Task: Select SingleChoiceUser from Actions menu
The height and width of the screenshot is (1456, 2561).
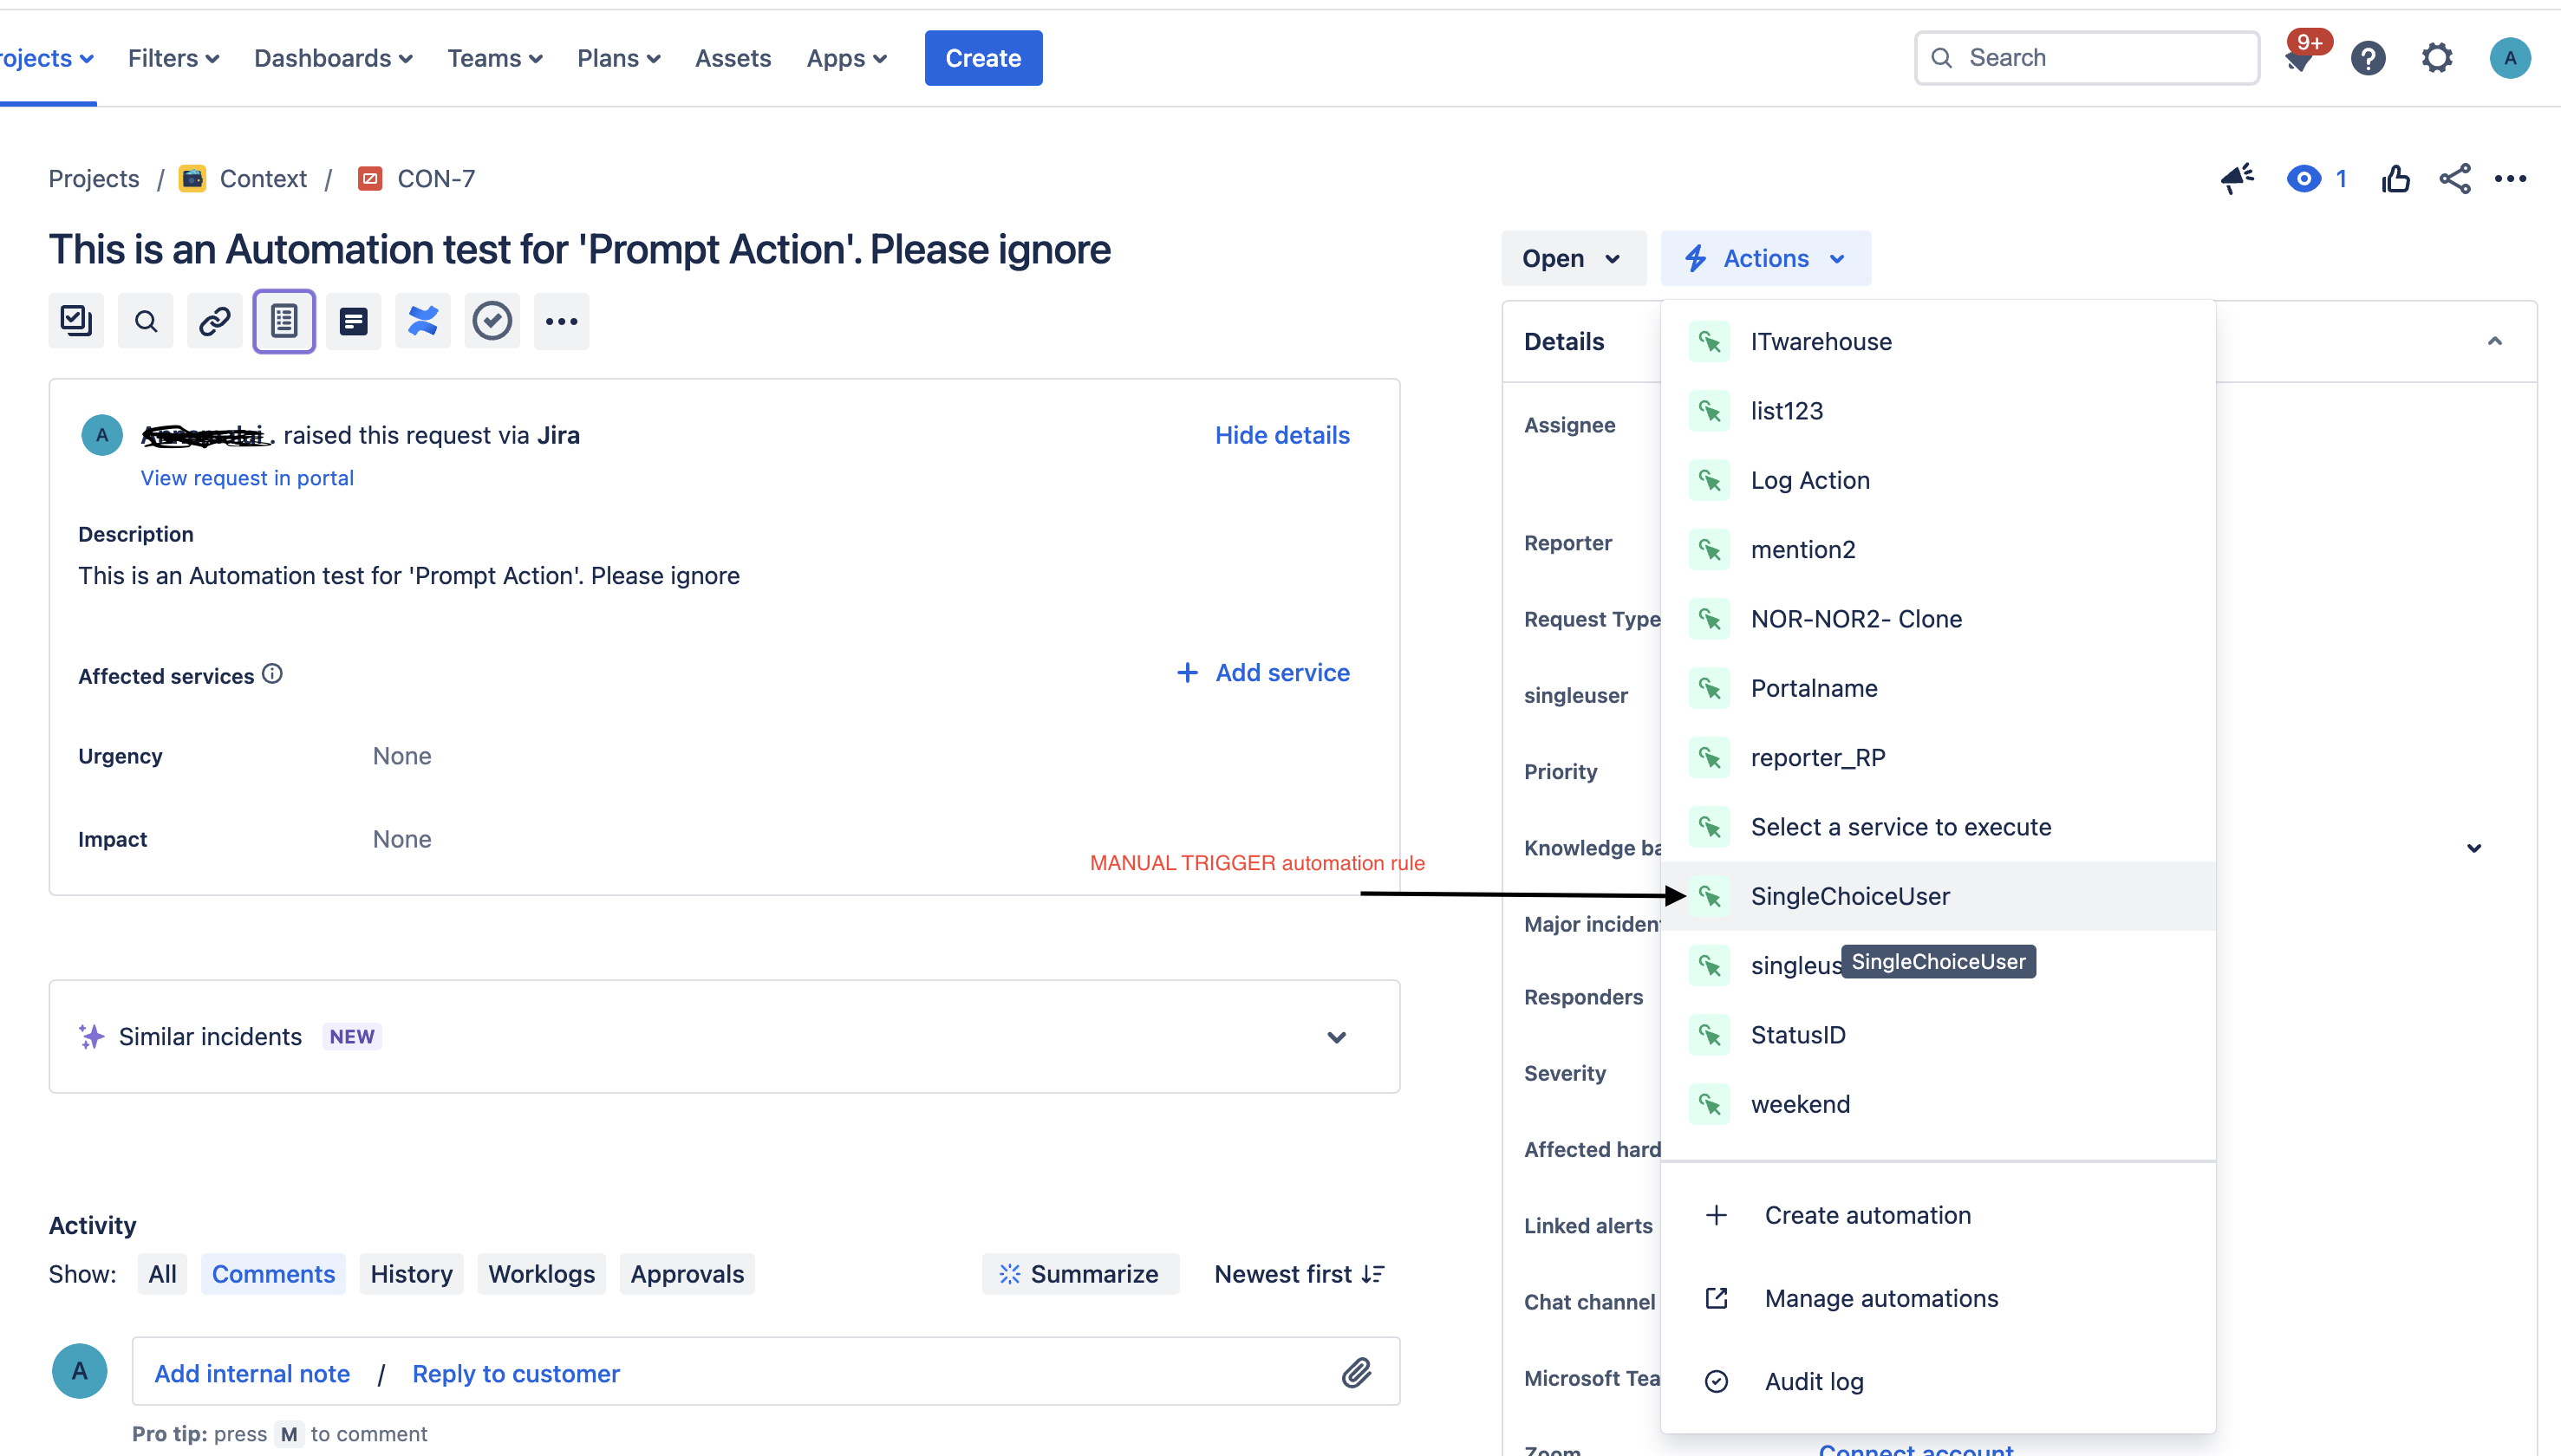Action: (x=1849, y=896)
